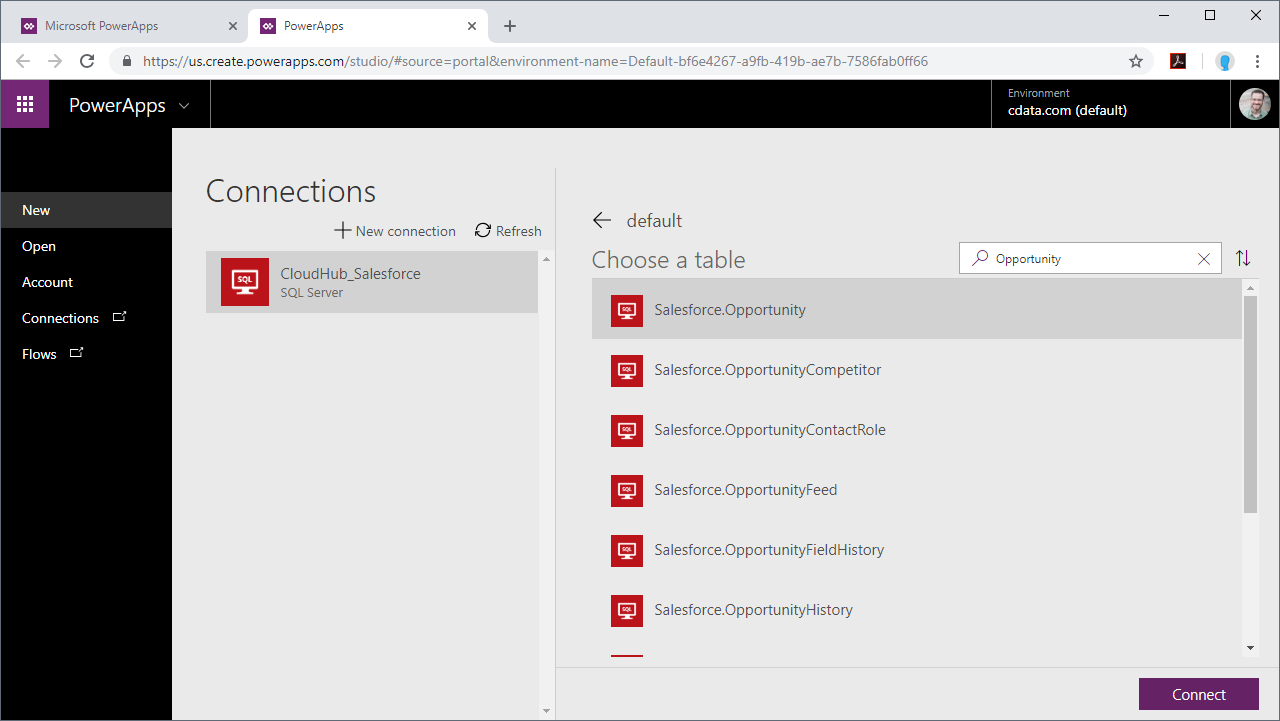Open a new browser tab
1280x721 pixels.
click(510, 26)
